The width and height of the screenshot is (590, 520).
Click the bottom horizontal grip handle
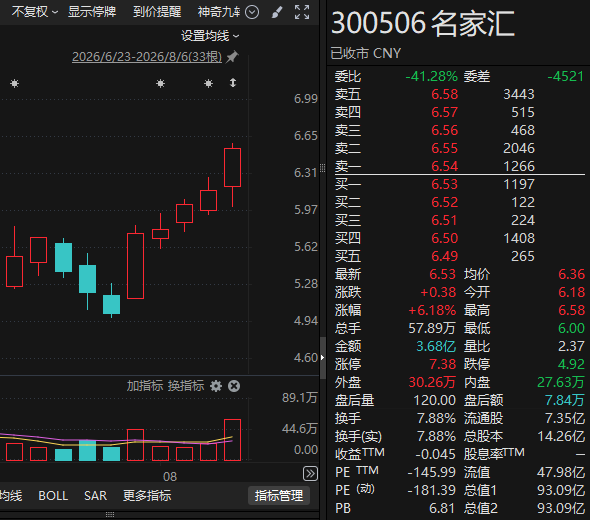pyautogui.click(x=110, y=514)
